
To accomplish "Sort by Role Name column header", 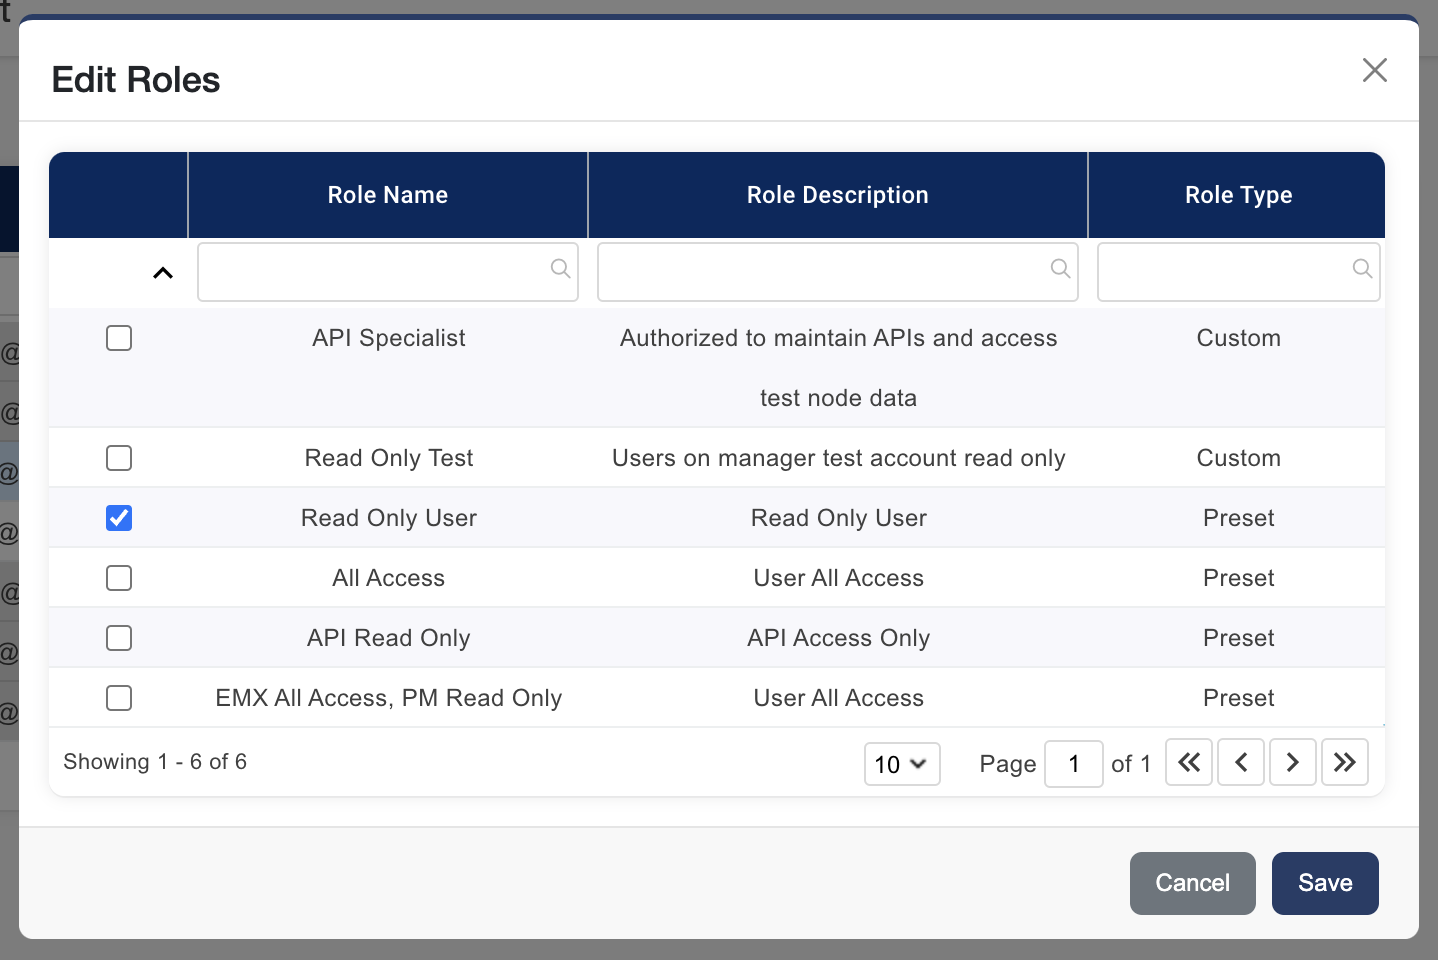I will [387, 195].
